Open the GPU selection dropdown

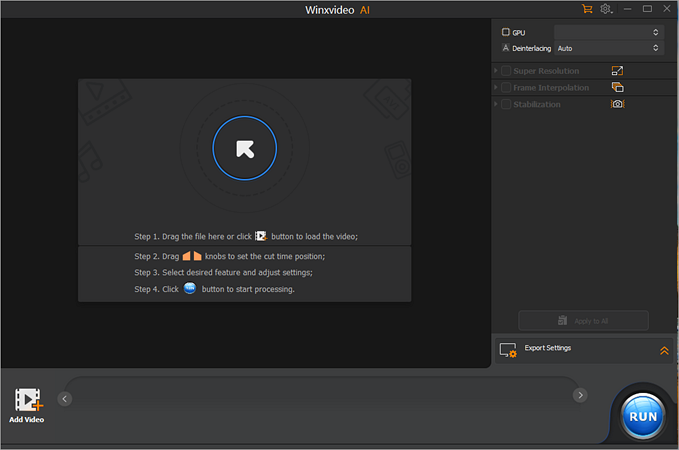tap(608, 32)
